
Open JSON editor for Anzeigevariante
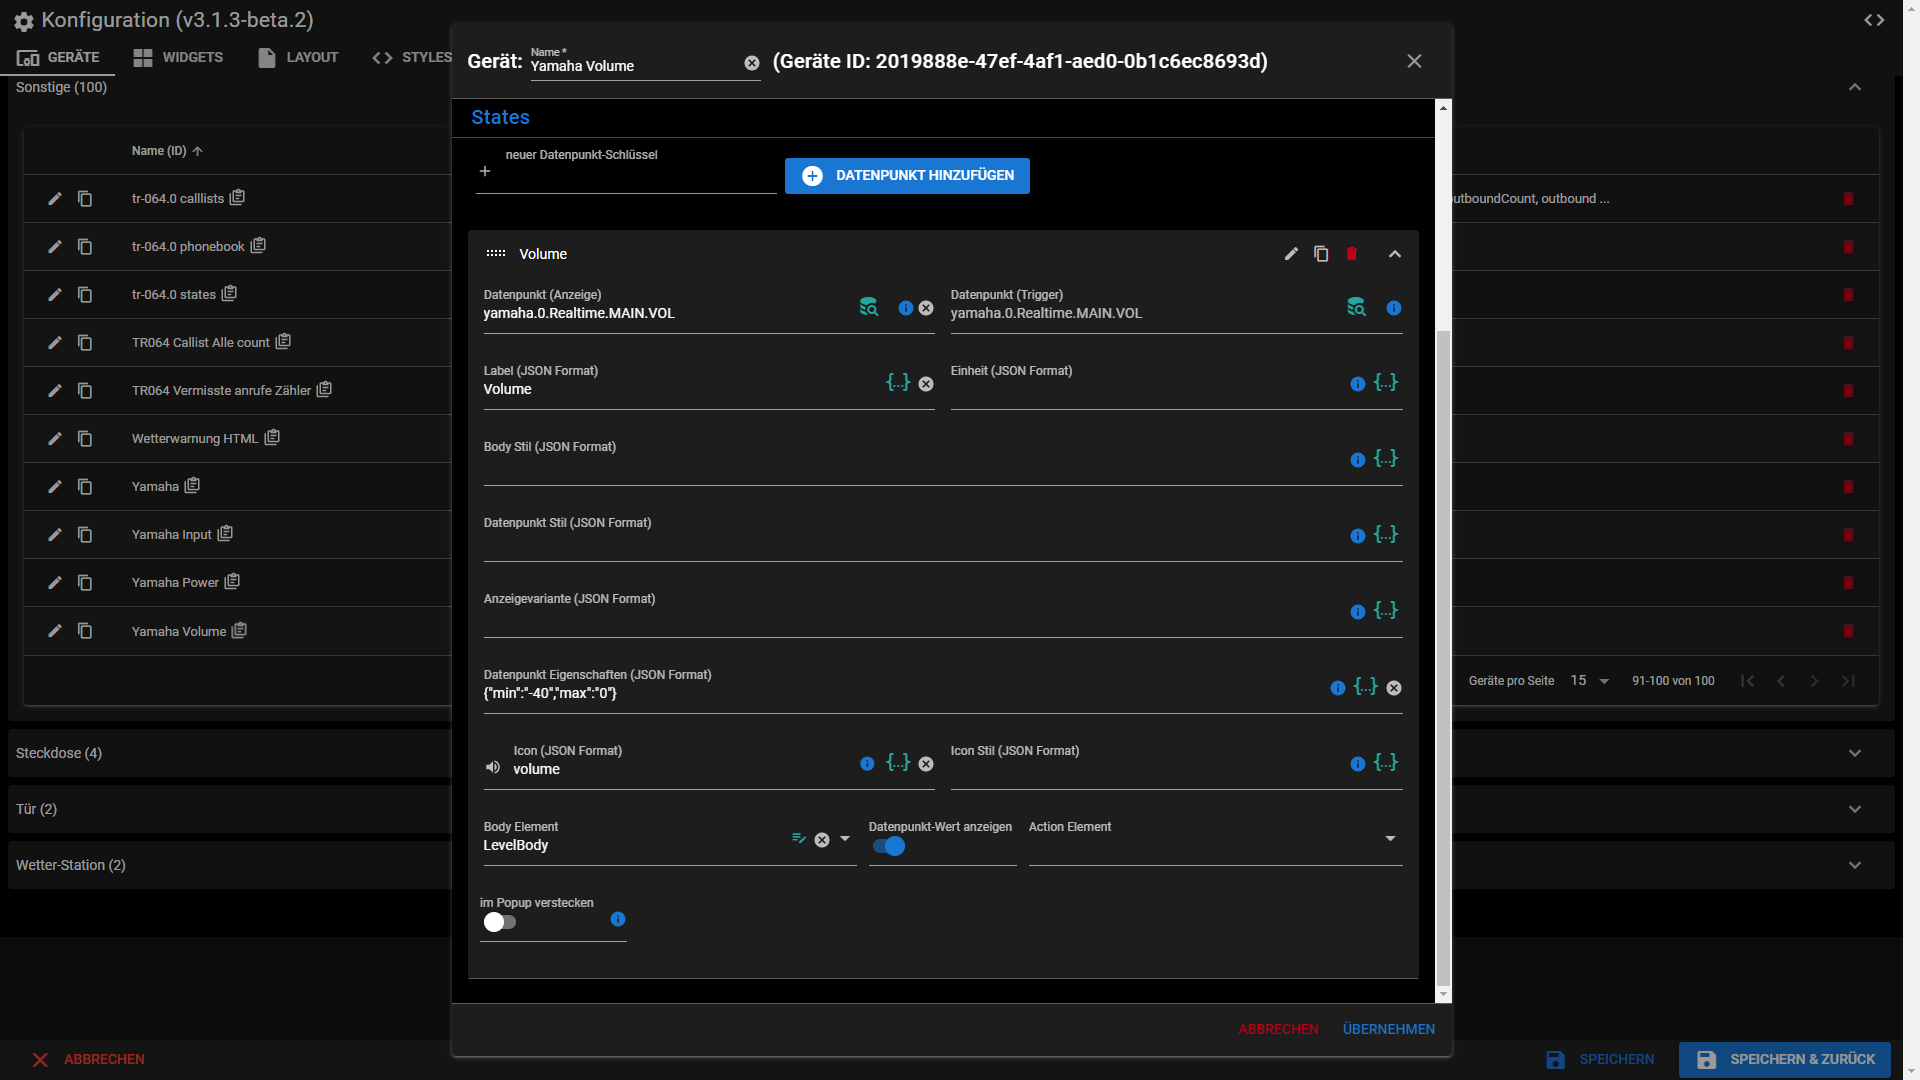(x=1386, y=610)
